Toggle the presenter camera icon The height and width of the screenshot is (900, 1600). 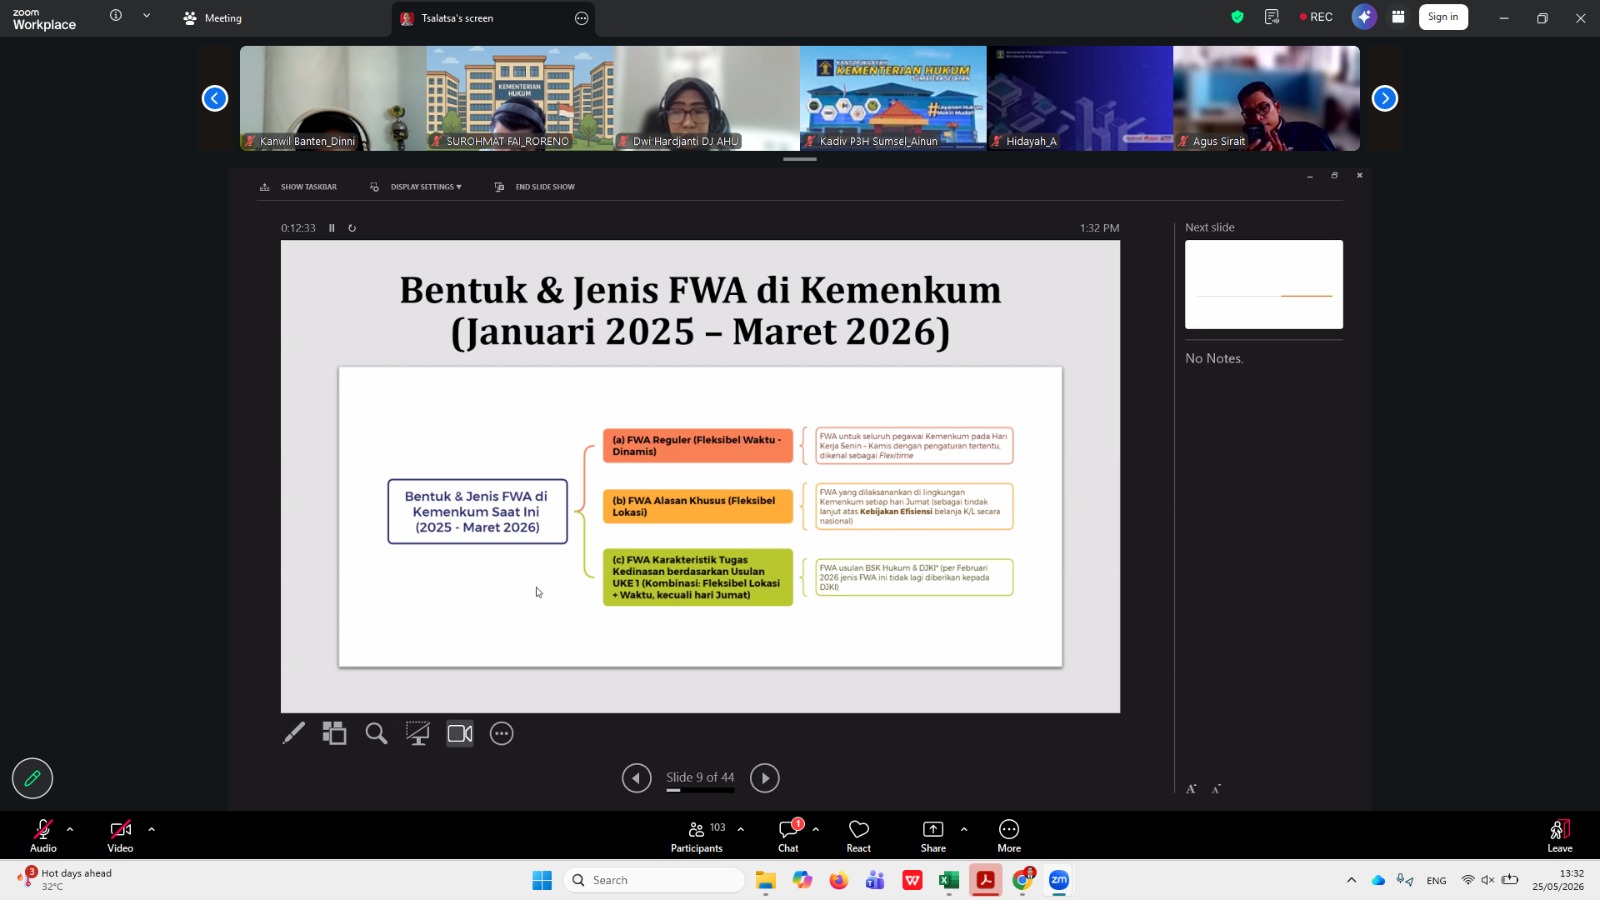[460, 734]
